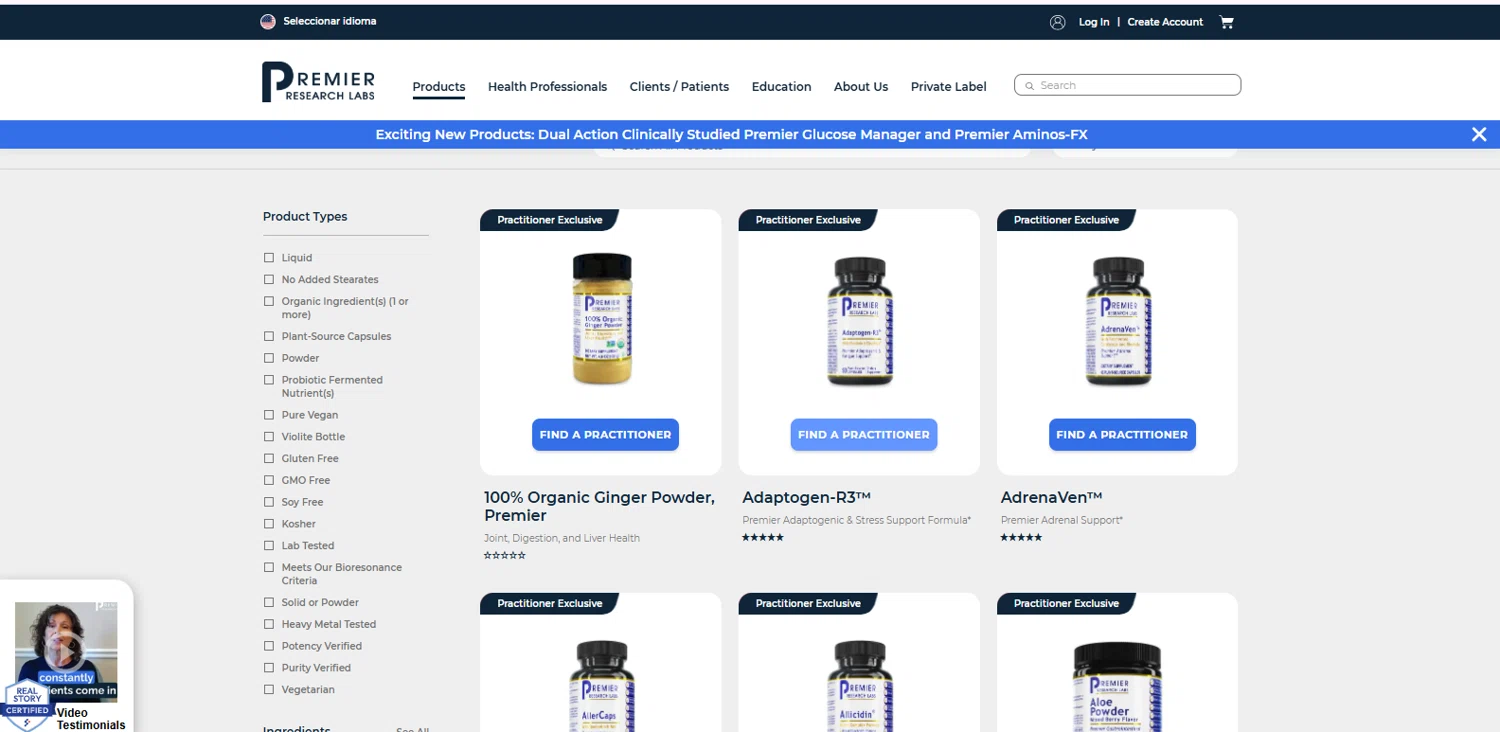The width and height of the screenshot is (1500, 732).
Task: Check the GMO Free filter
Action: 268,481
